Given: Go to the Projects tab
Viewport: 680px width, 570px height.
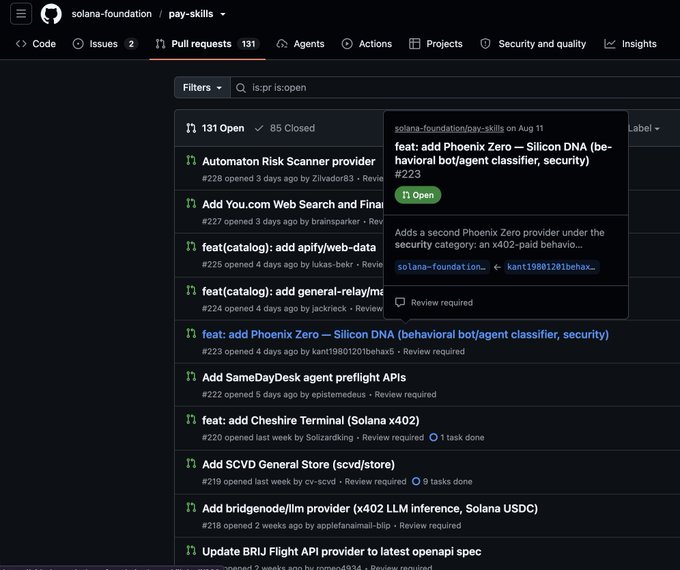Looking at the screenshot, I should [436, 44].
